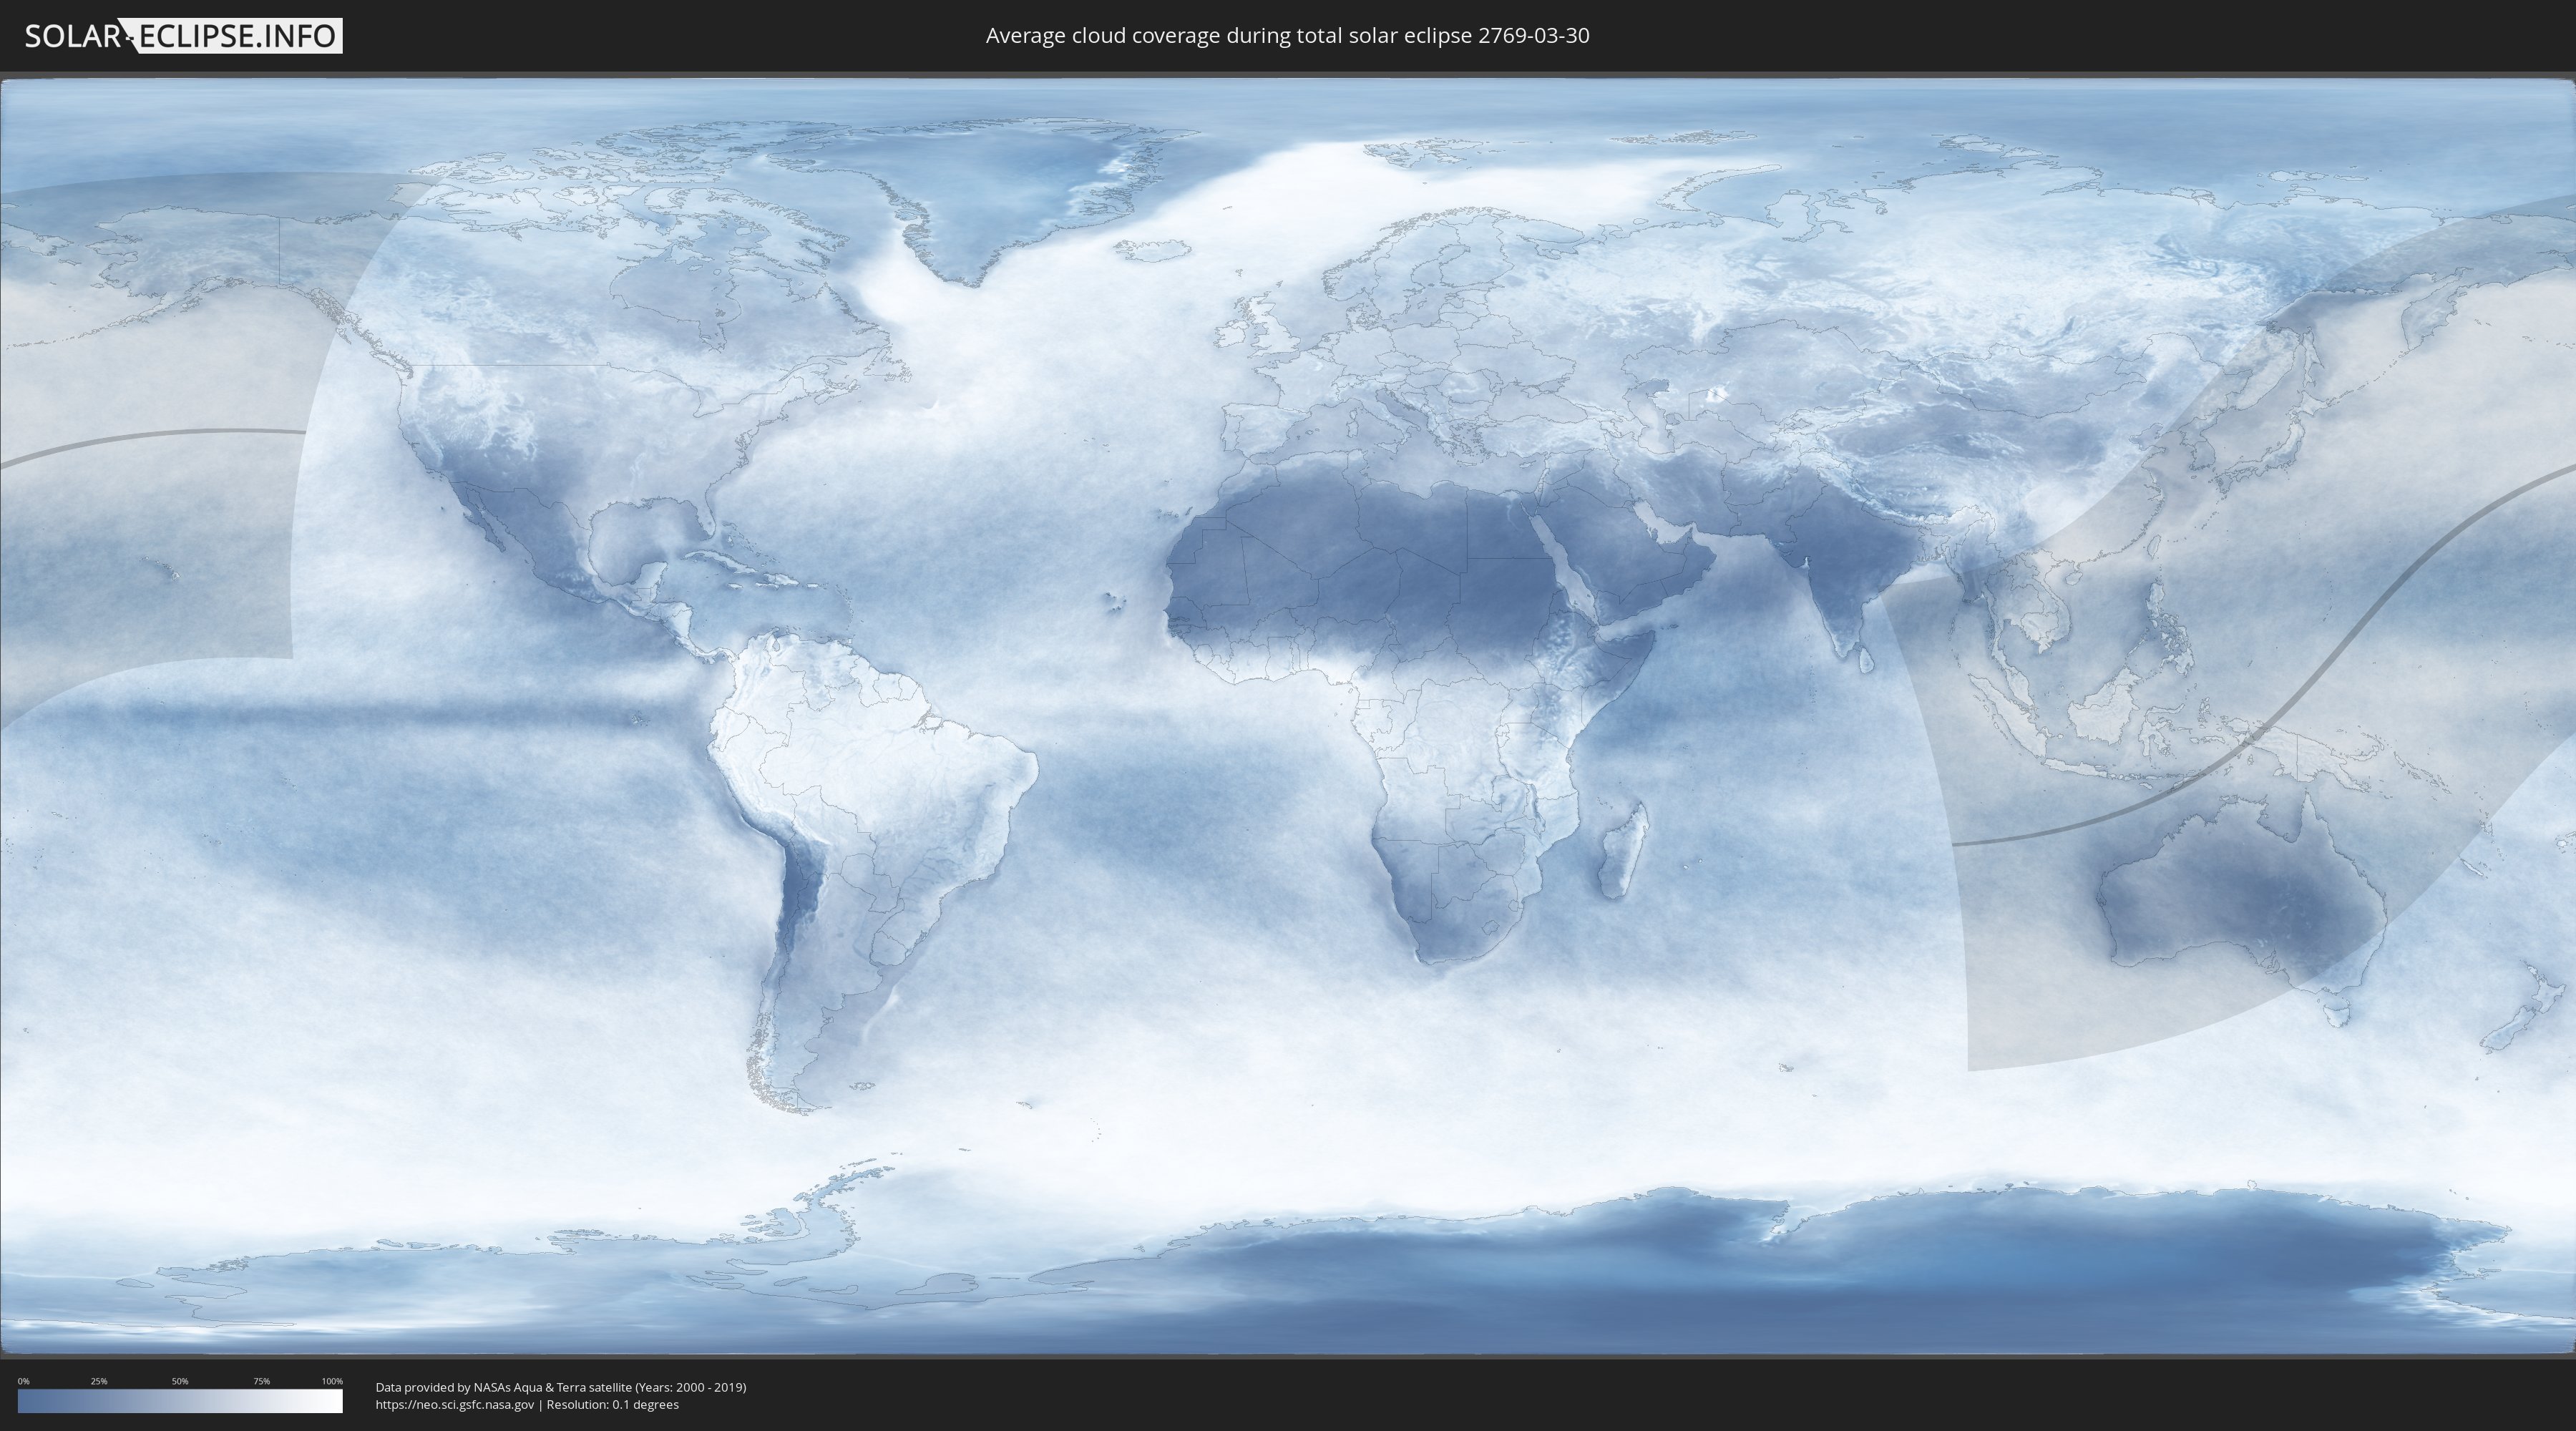The height and width of the screenshot is (1431, 2576).
Task: Click the neo.sci.gsfc.nasa.gov link text
Action: [455, 1405]
